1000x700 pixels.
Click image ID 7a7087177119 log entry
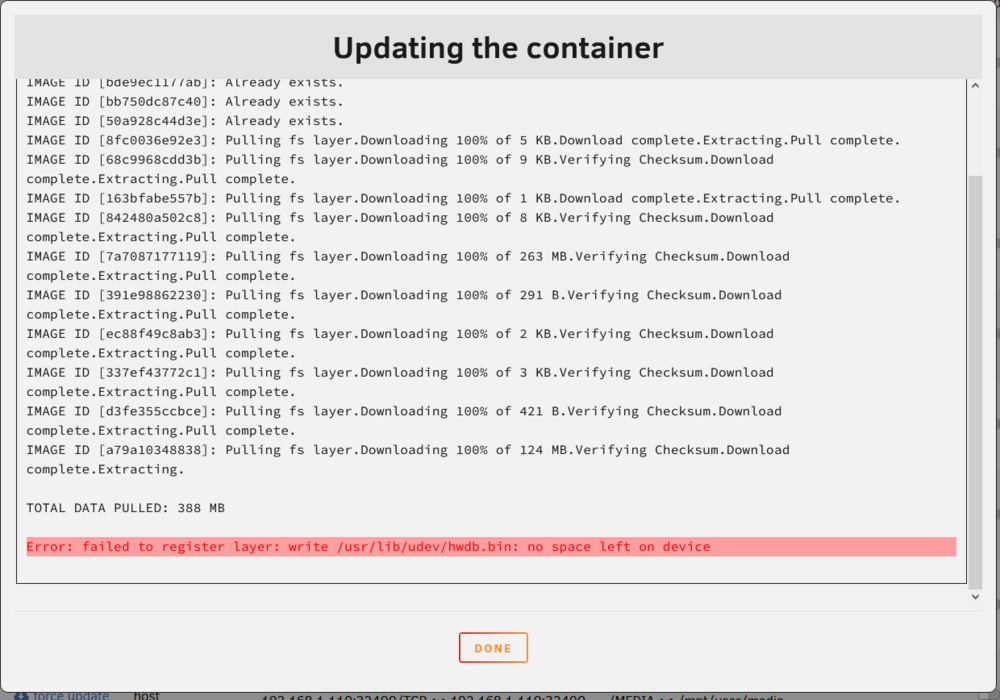(408, 266)
